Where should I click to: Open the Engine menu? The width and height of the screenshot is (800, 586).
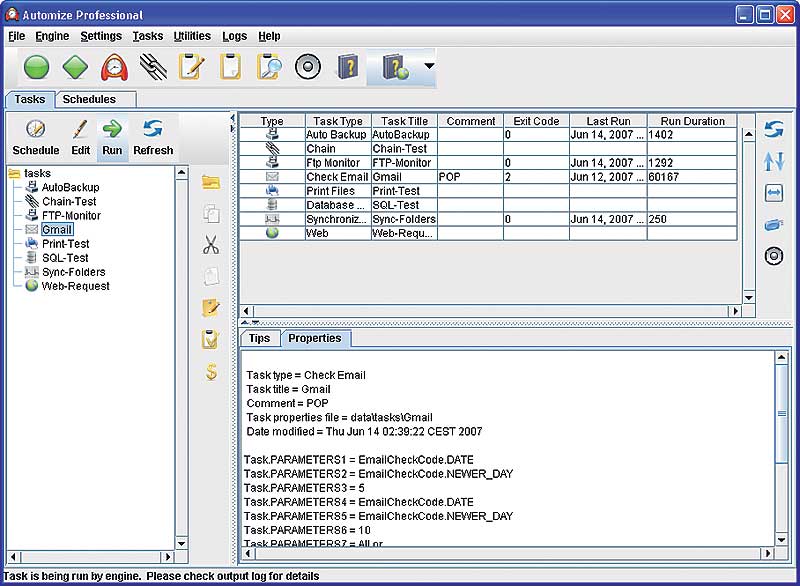click(52, 36)
